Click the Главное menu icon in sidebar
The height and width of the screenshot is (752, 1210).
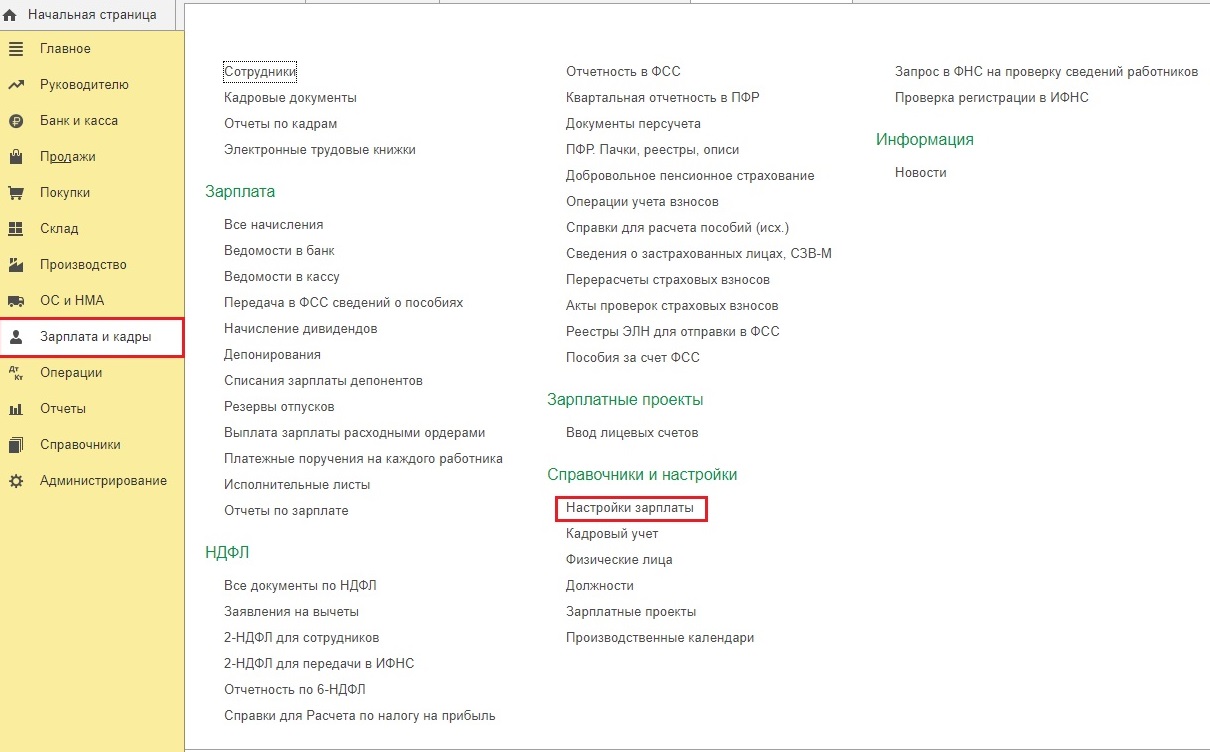(16, 49)
